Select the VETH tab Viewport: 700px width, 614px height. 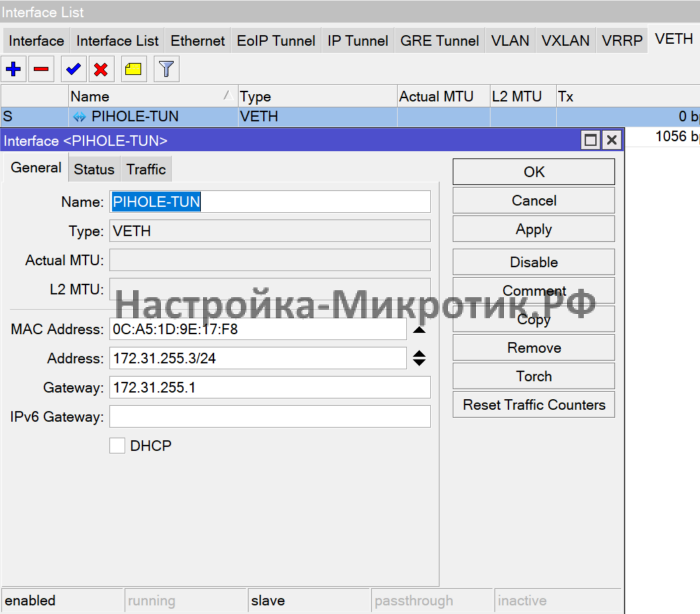pyautogui.click(x=674, y=39)
